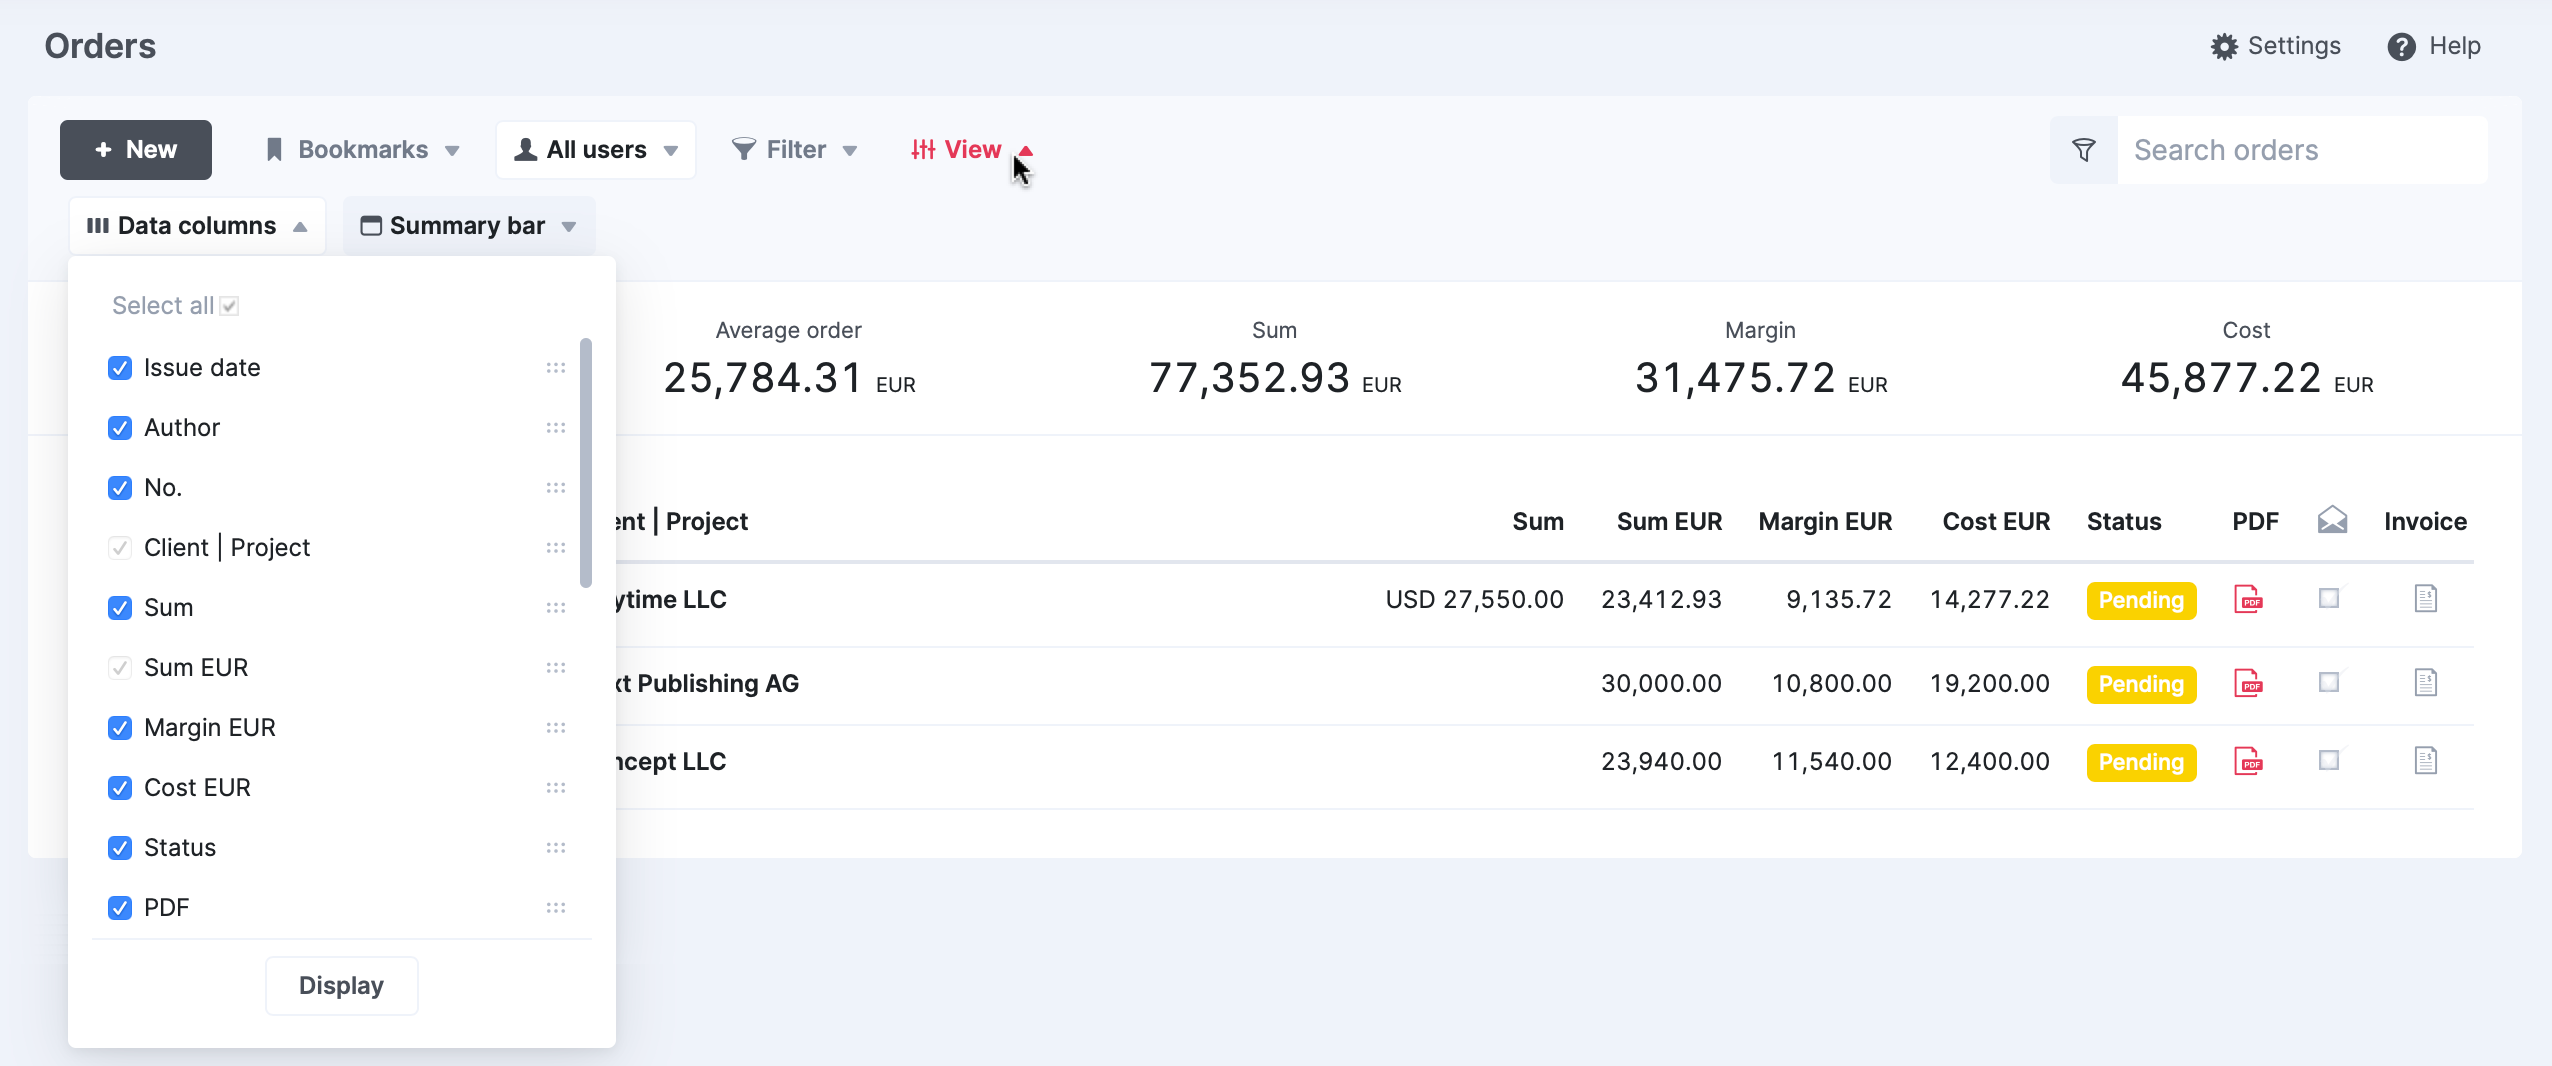
Task: Toggle the Margin EUR column checkbox
Action: [x=120, y=728]
